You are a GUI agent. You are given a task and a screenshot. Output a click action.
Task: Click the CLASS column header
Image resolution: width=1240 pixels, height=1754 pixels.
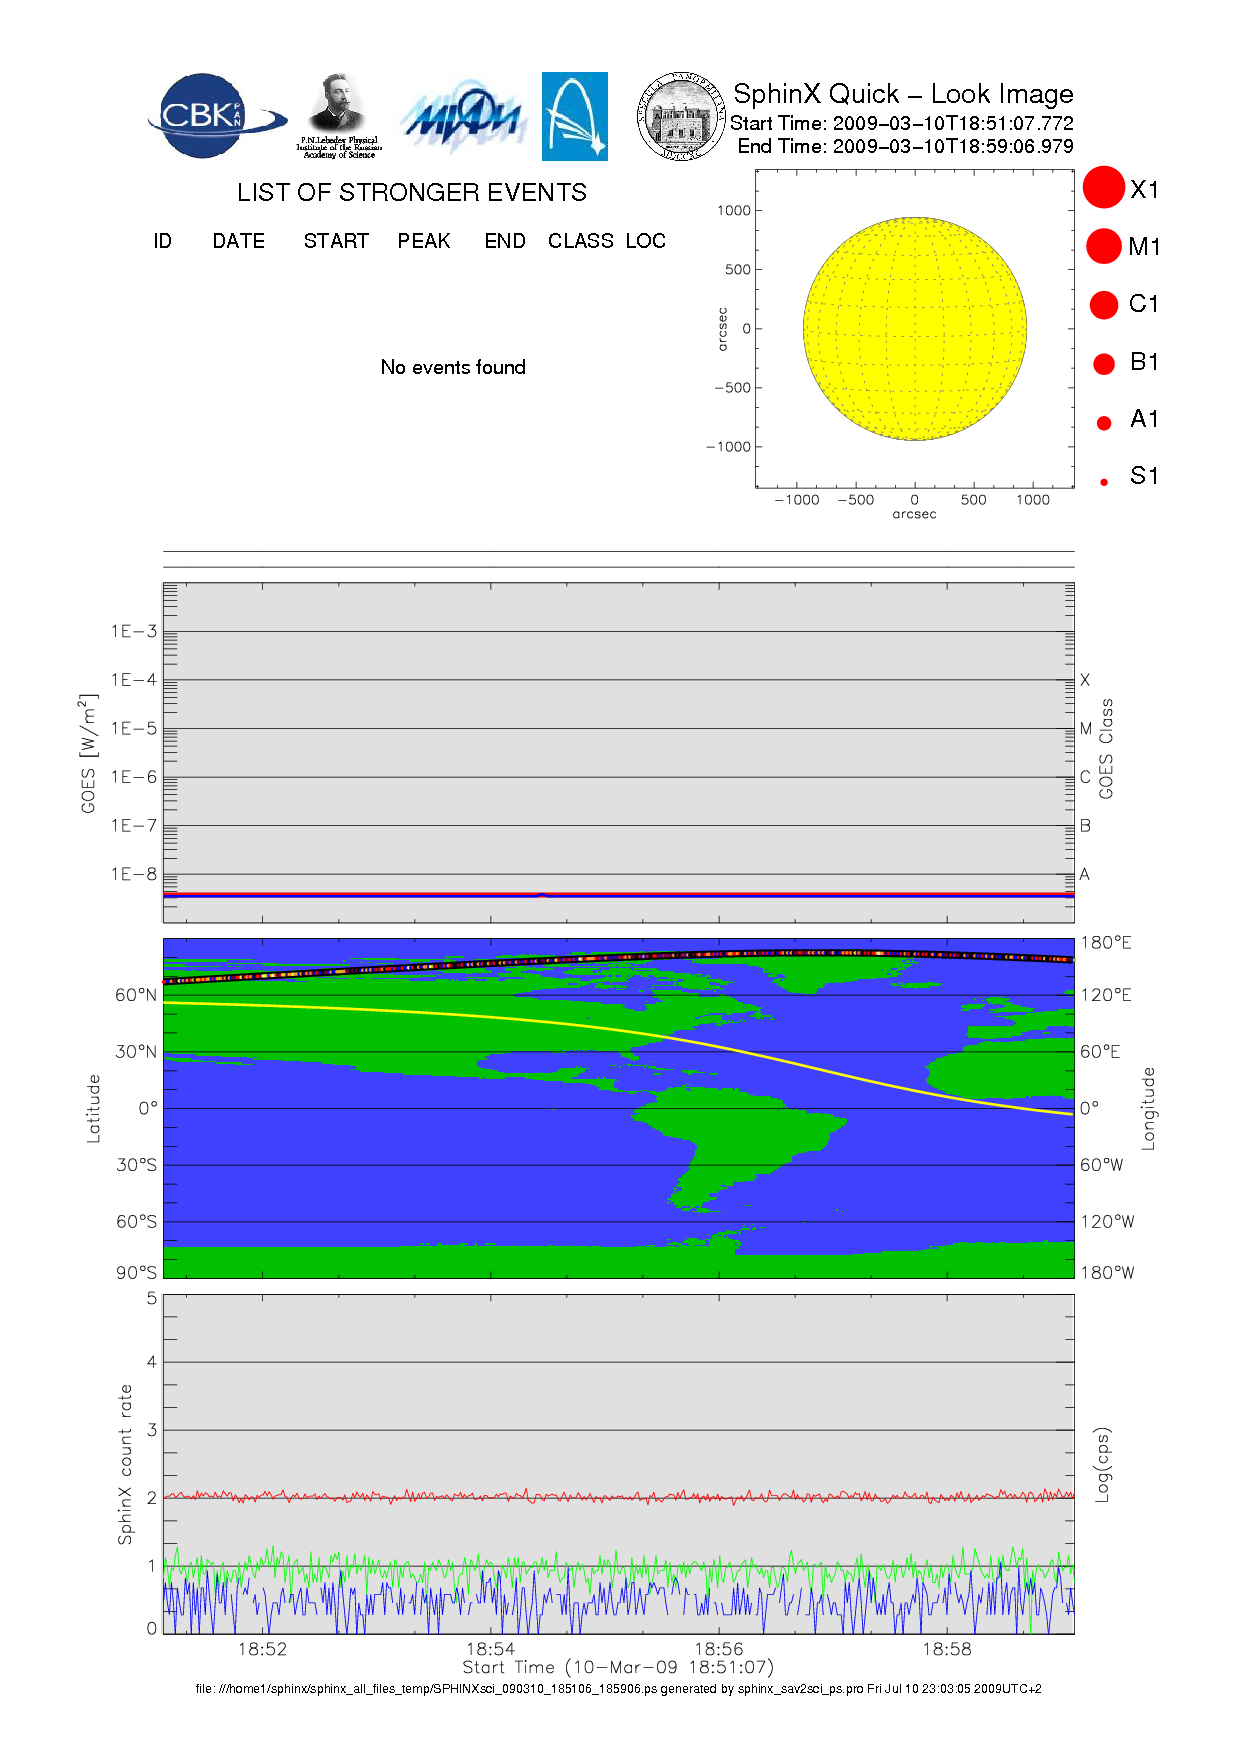(x=580, y=241)
